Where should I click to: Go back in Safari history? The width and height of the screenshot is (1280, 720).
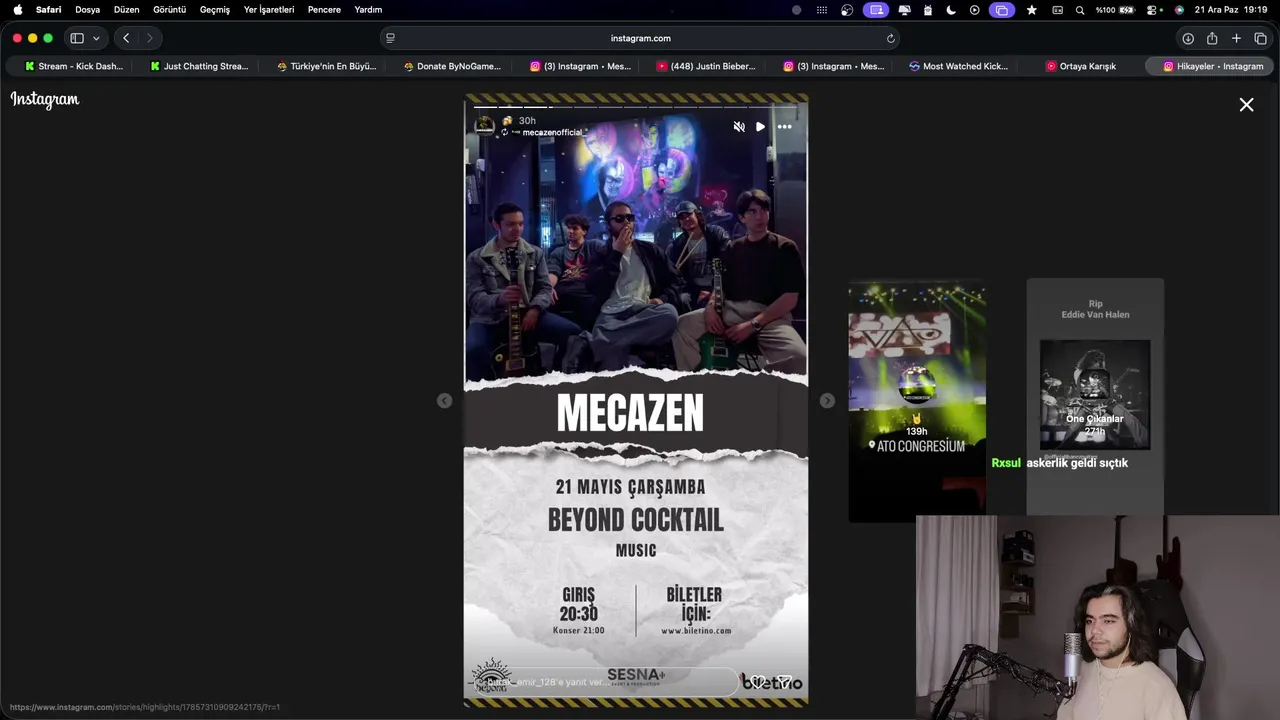coord(126,38)
